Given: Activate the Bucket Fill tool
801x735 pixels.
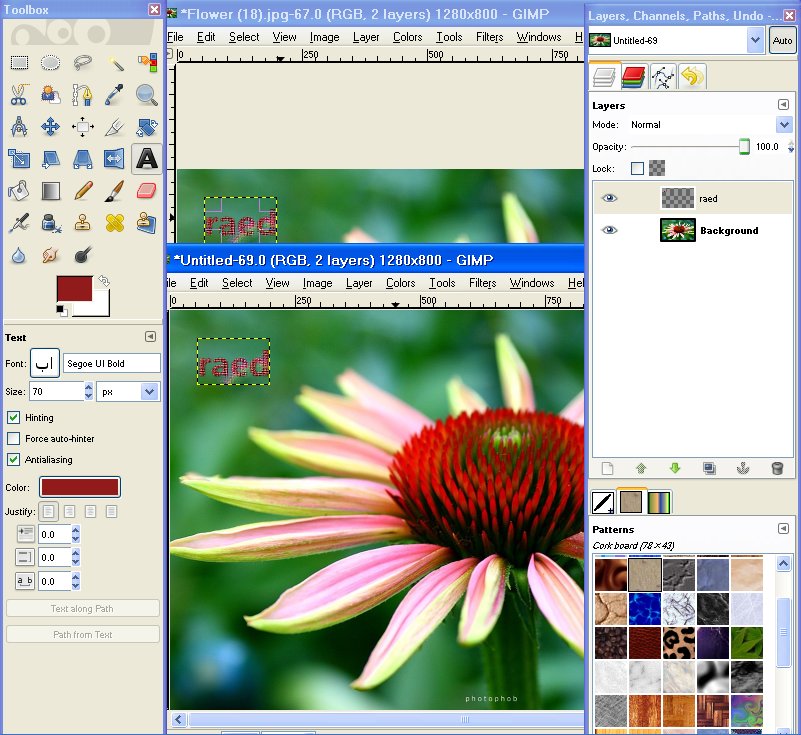Looking at the screenshot, I should [x=19, y=190].
